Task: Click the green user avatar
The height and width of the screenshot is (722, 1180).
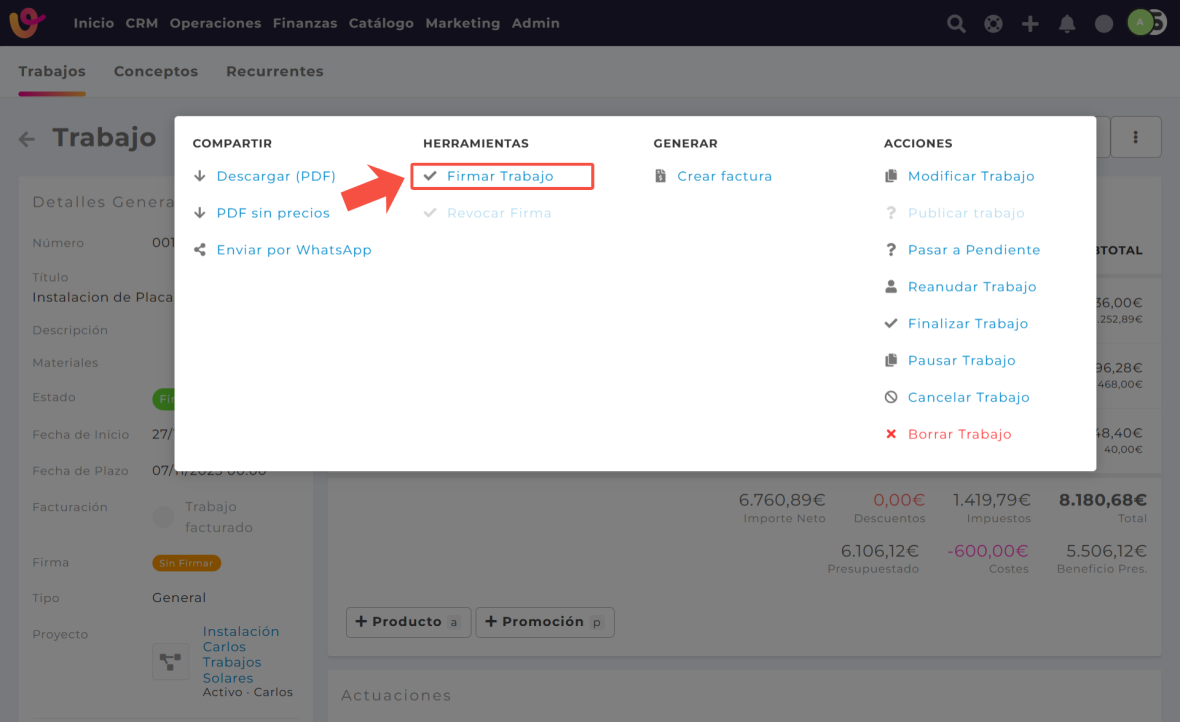Action: point(1140,22)
